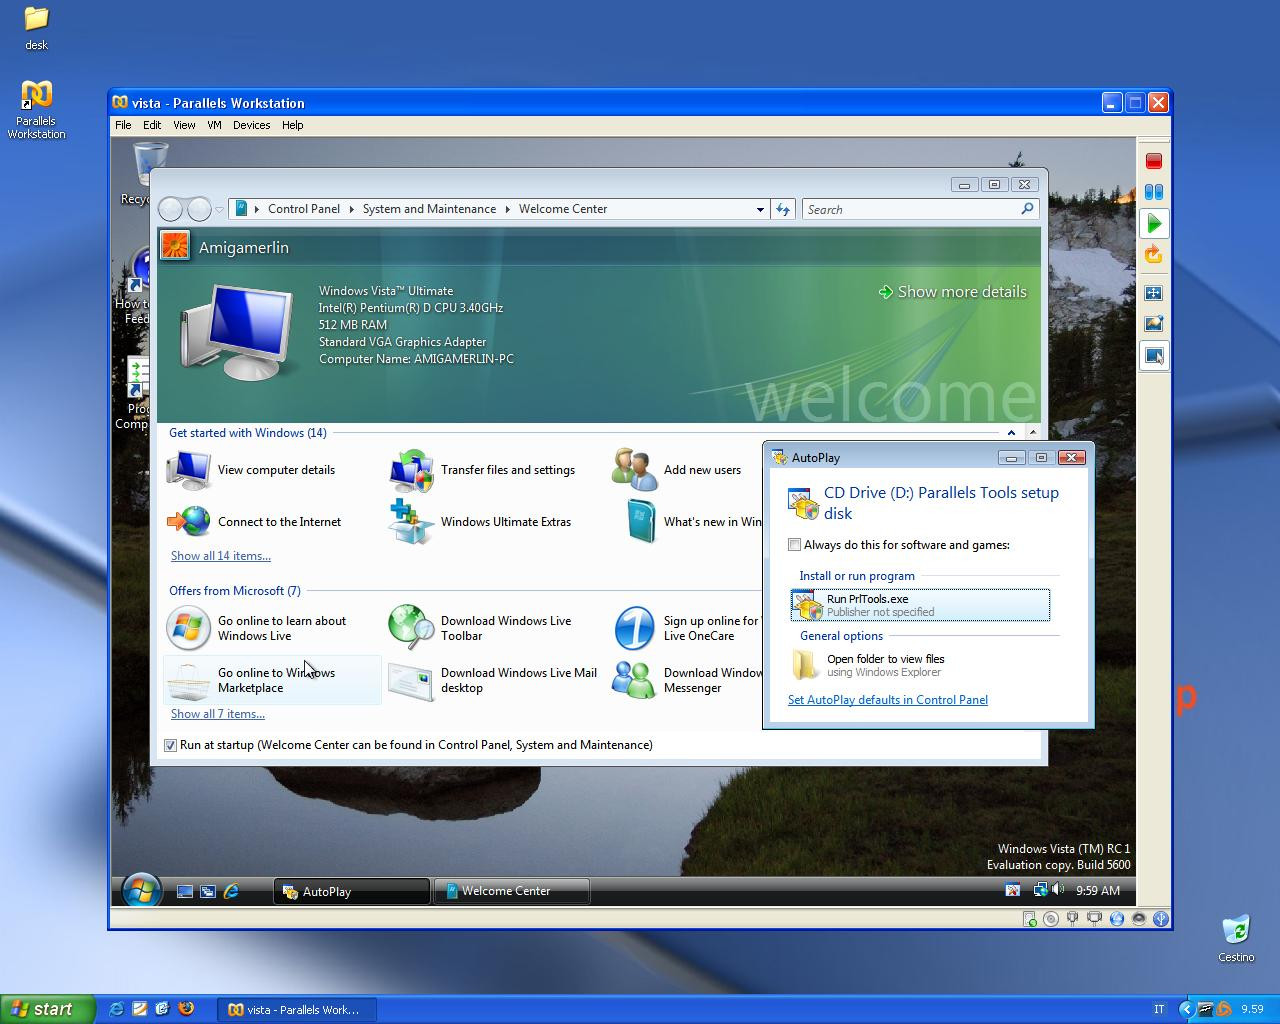This screenshot has height=1024, width=1280.
Task: Click the green Start (play) VM icon
Action: [1153, 223]
